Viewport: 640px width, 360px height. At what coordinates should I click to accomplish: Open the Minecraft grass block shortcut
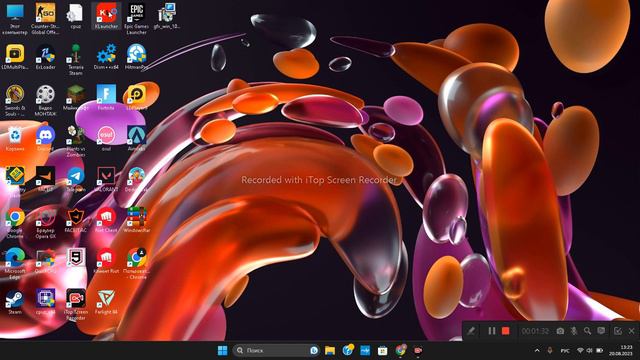(76, 98)
